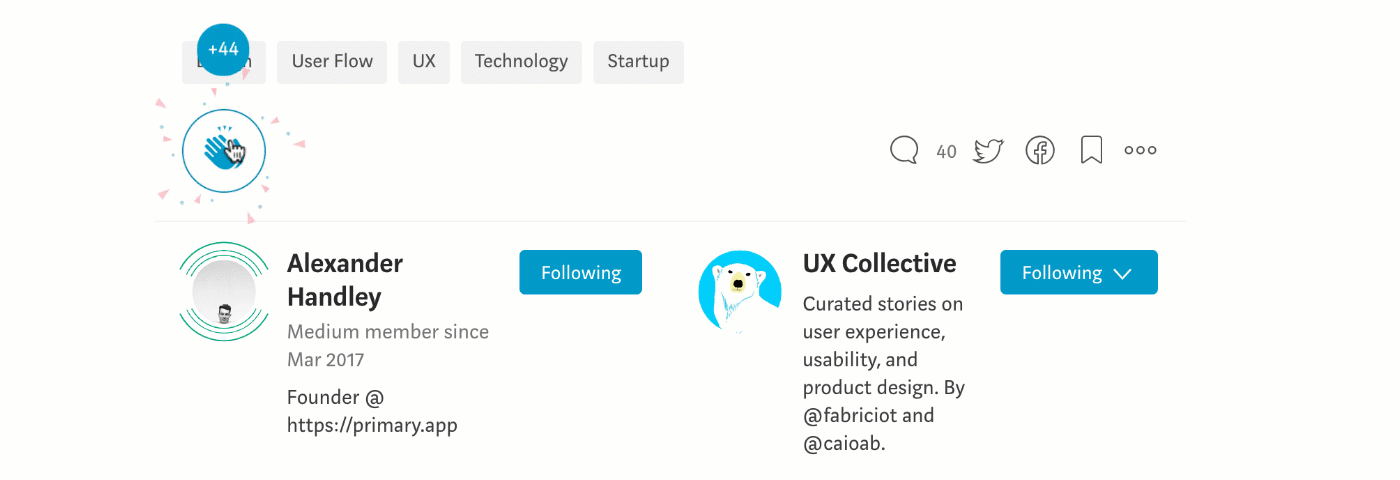Image resolution: width=1400 pixels, height=480 pixels.
Task: Share the story on Twitter
Action: click(x=988, y=151)
